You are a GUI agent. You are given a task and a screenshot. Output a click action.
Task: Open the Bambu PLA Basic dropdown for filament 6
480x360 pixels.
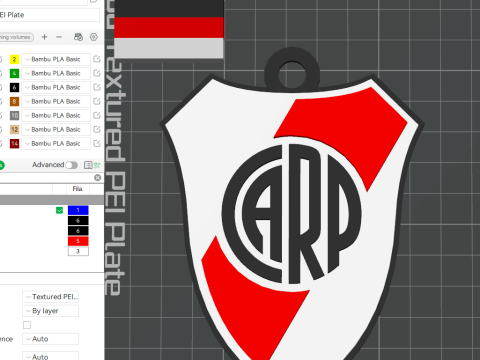56,87
